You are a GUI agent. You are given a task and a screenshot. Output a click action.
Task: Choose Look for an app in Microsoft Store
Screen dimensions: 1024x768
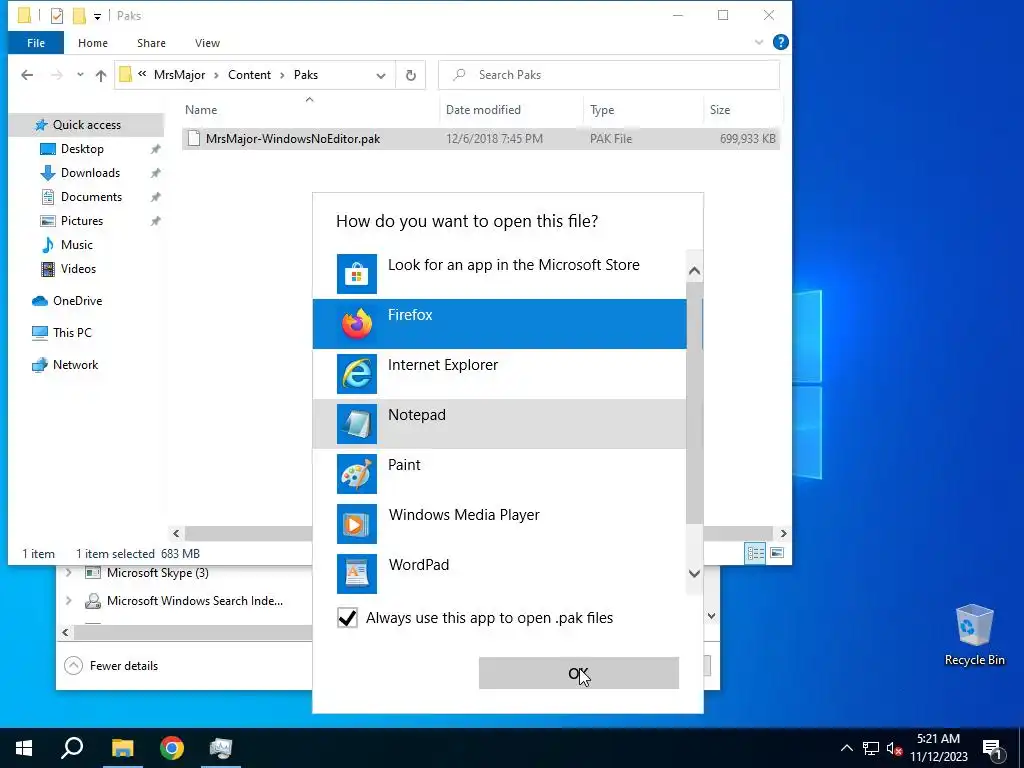pos(500,274)
